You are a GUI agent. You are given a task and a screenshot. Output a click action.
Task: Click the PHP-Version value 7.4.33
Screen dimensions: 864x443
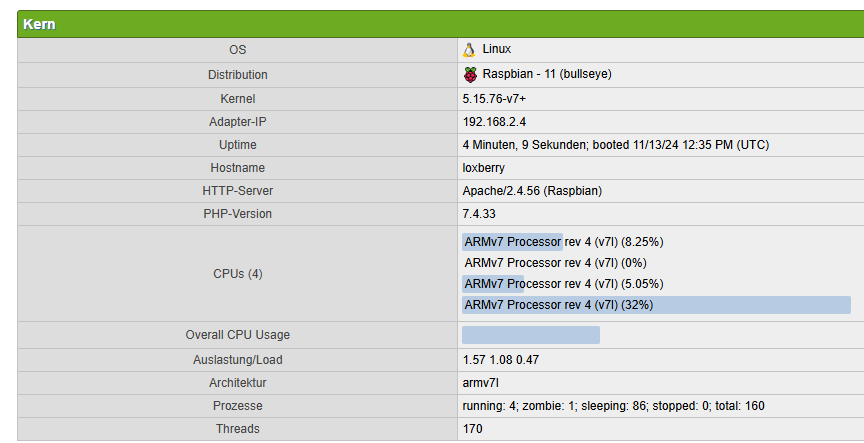479,214
